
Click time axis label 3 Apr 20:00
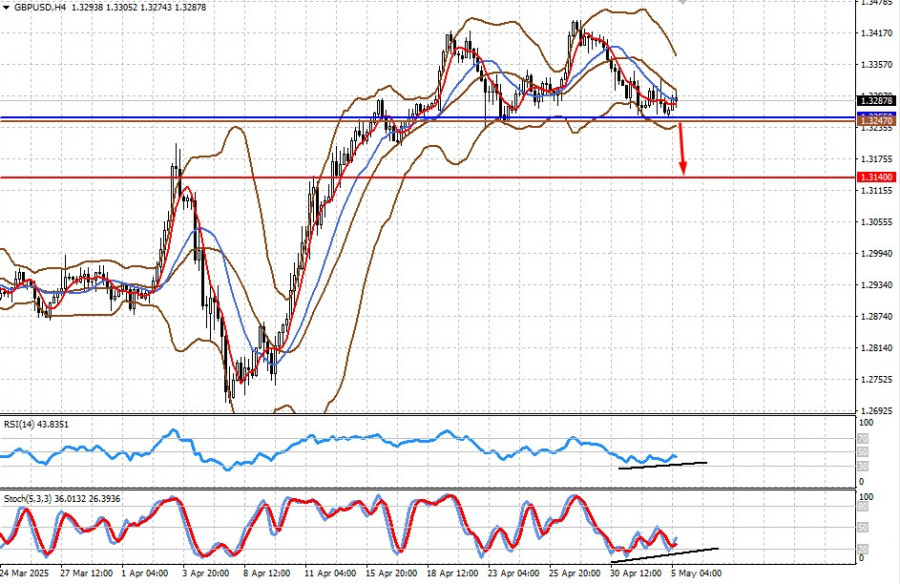[x=206, y=573]
